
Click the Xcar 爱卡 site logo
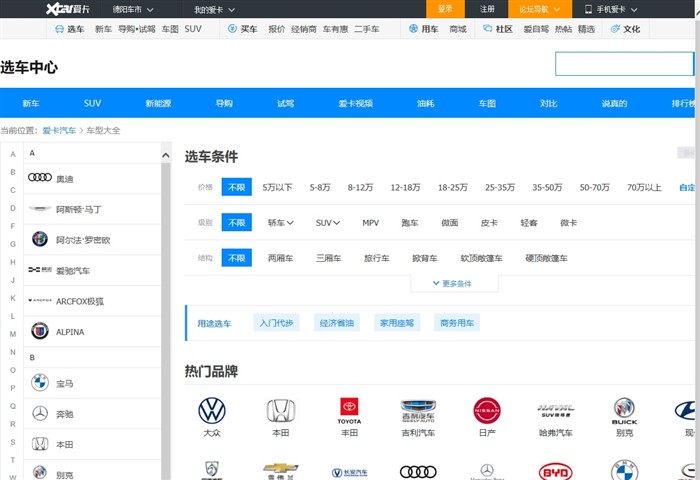(68, 9)
